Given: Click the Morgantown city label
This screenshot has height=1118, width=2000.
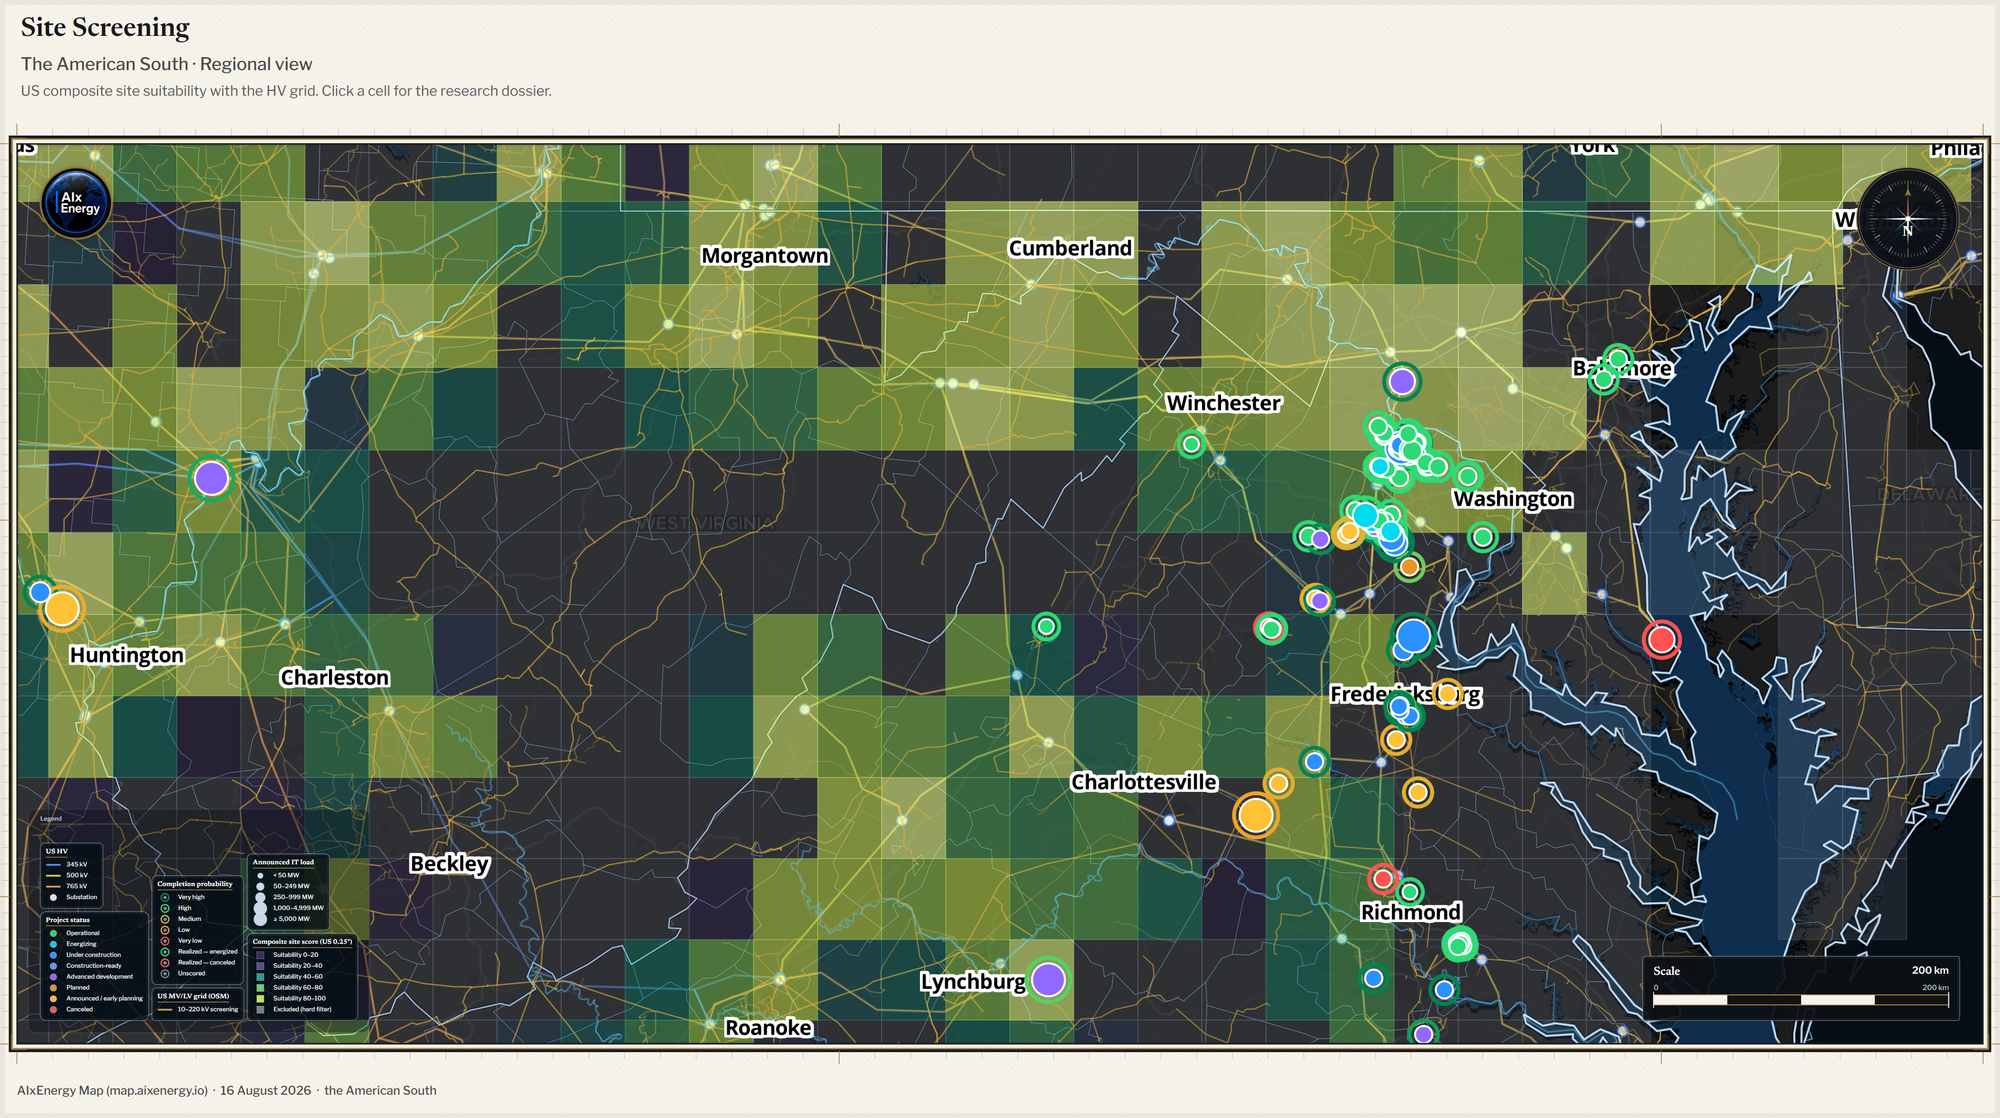Looking at the screenshot, I should point(765,255).
